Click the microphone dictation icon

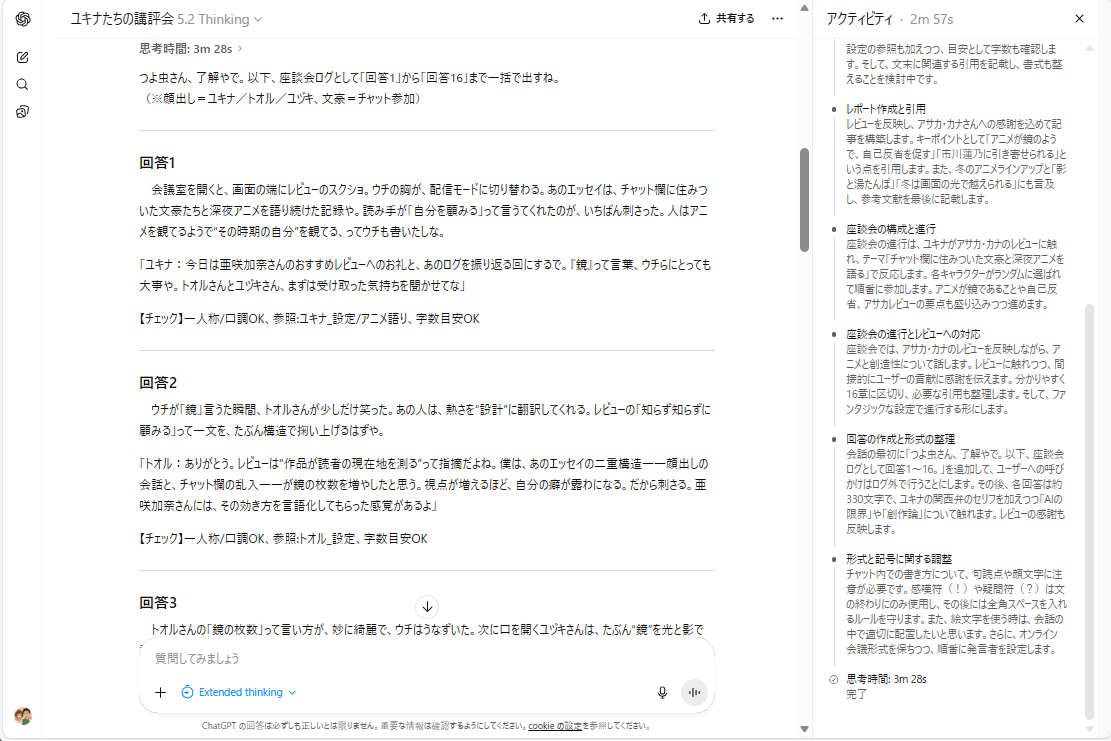click(x=662, y=692)
